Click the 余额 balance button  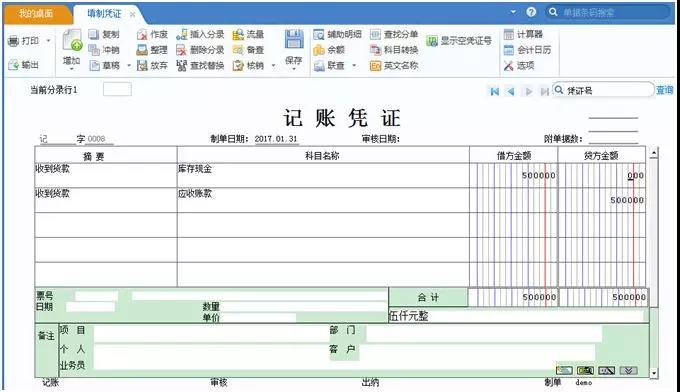(x=329, y=50)
